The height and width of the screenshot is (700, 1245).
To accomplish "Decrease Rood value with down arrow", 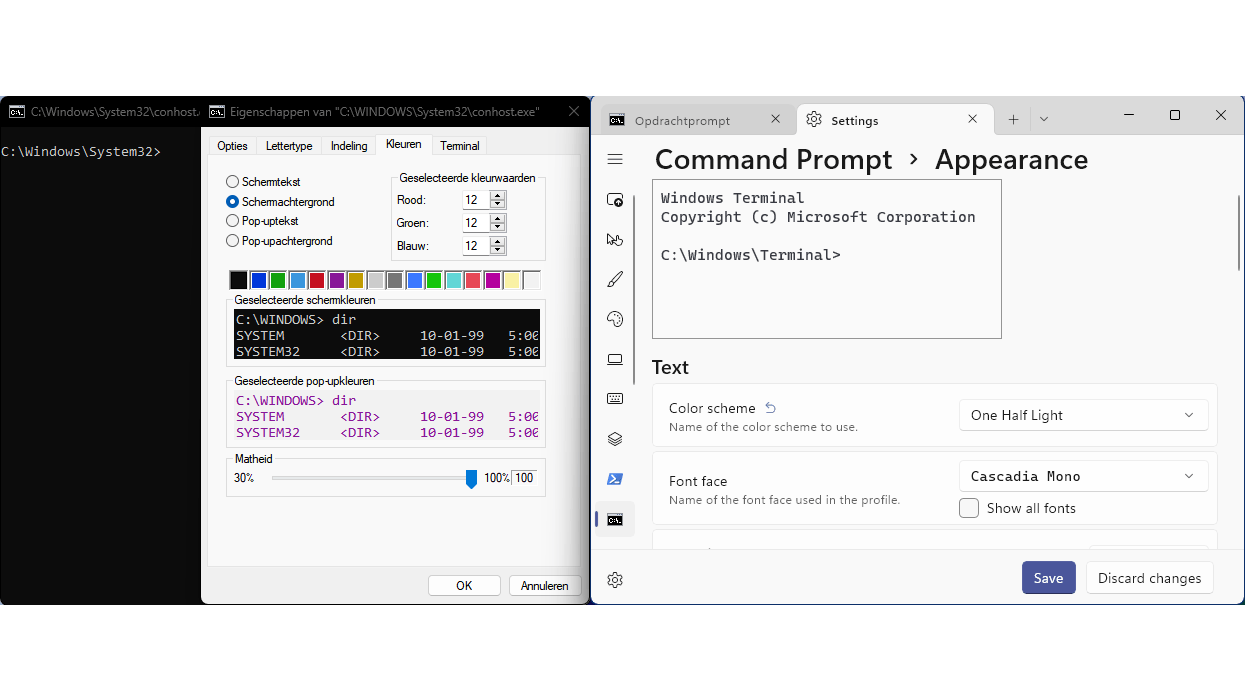I will tap(498, 204).
